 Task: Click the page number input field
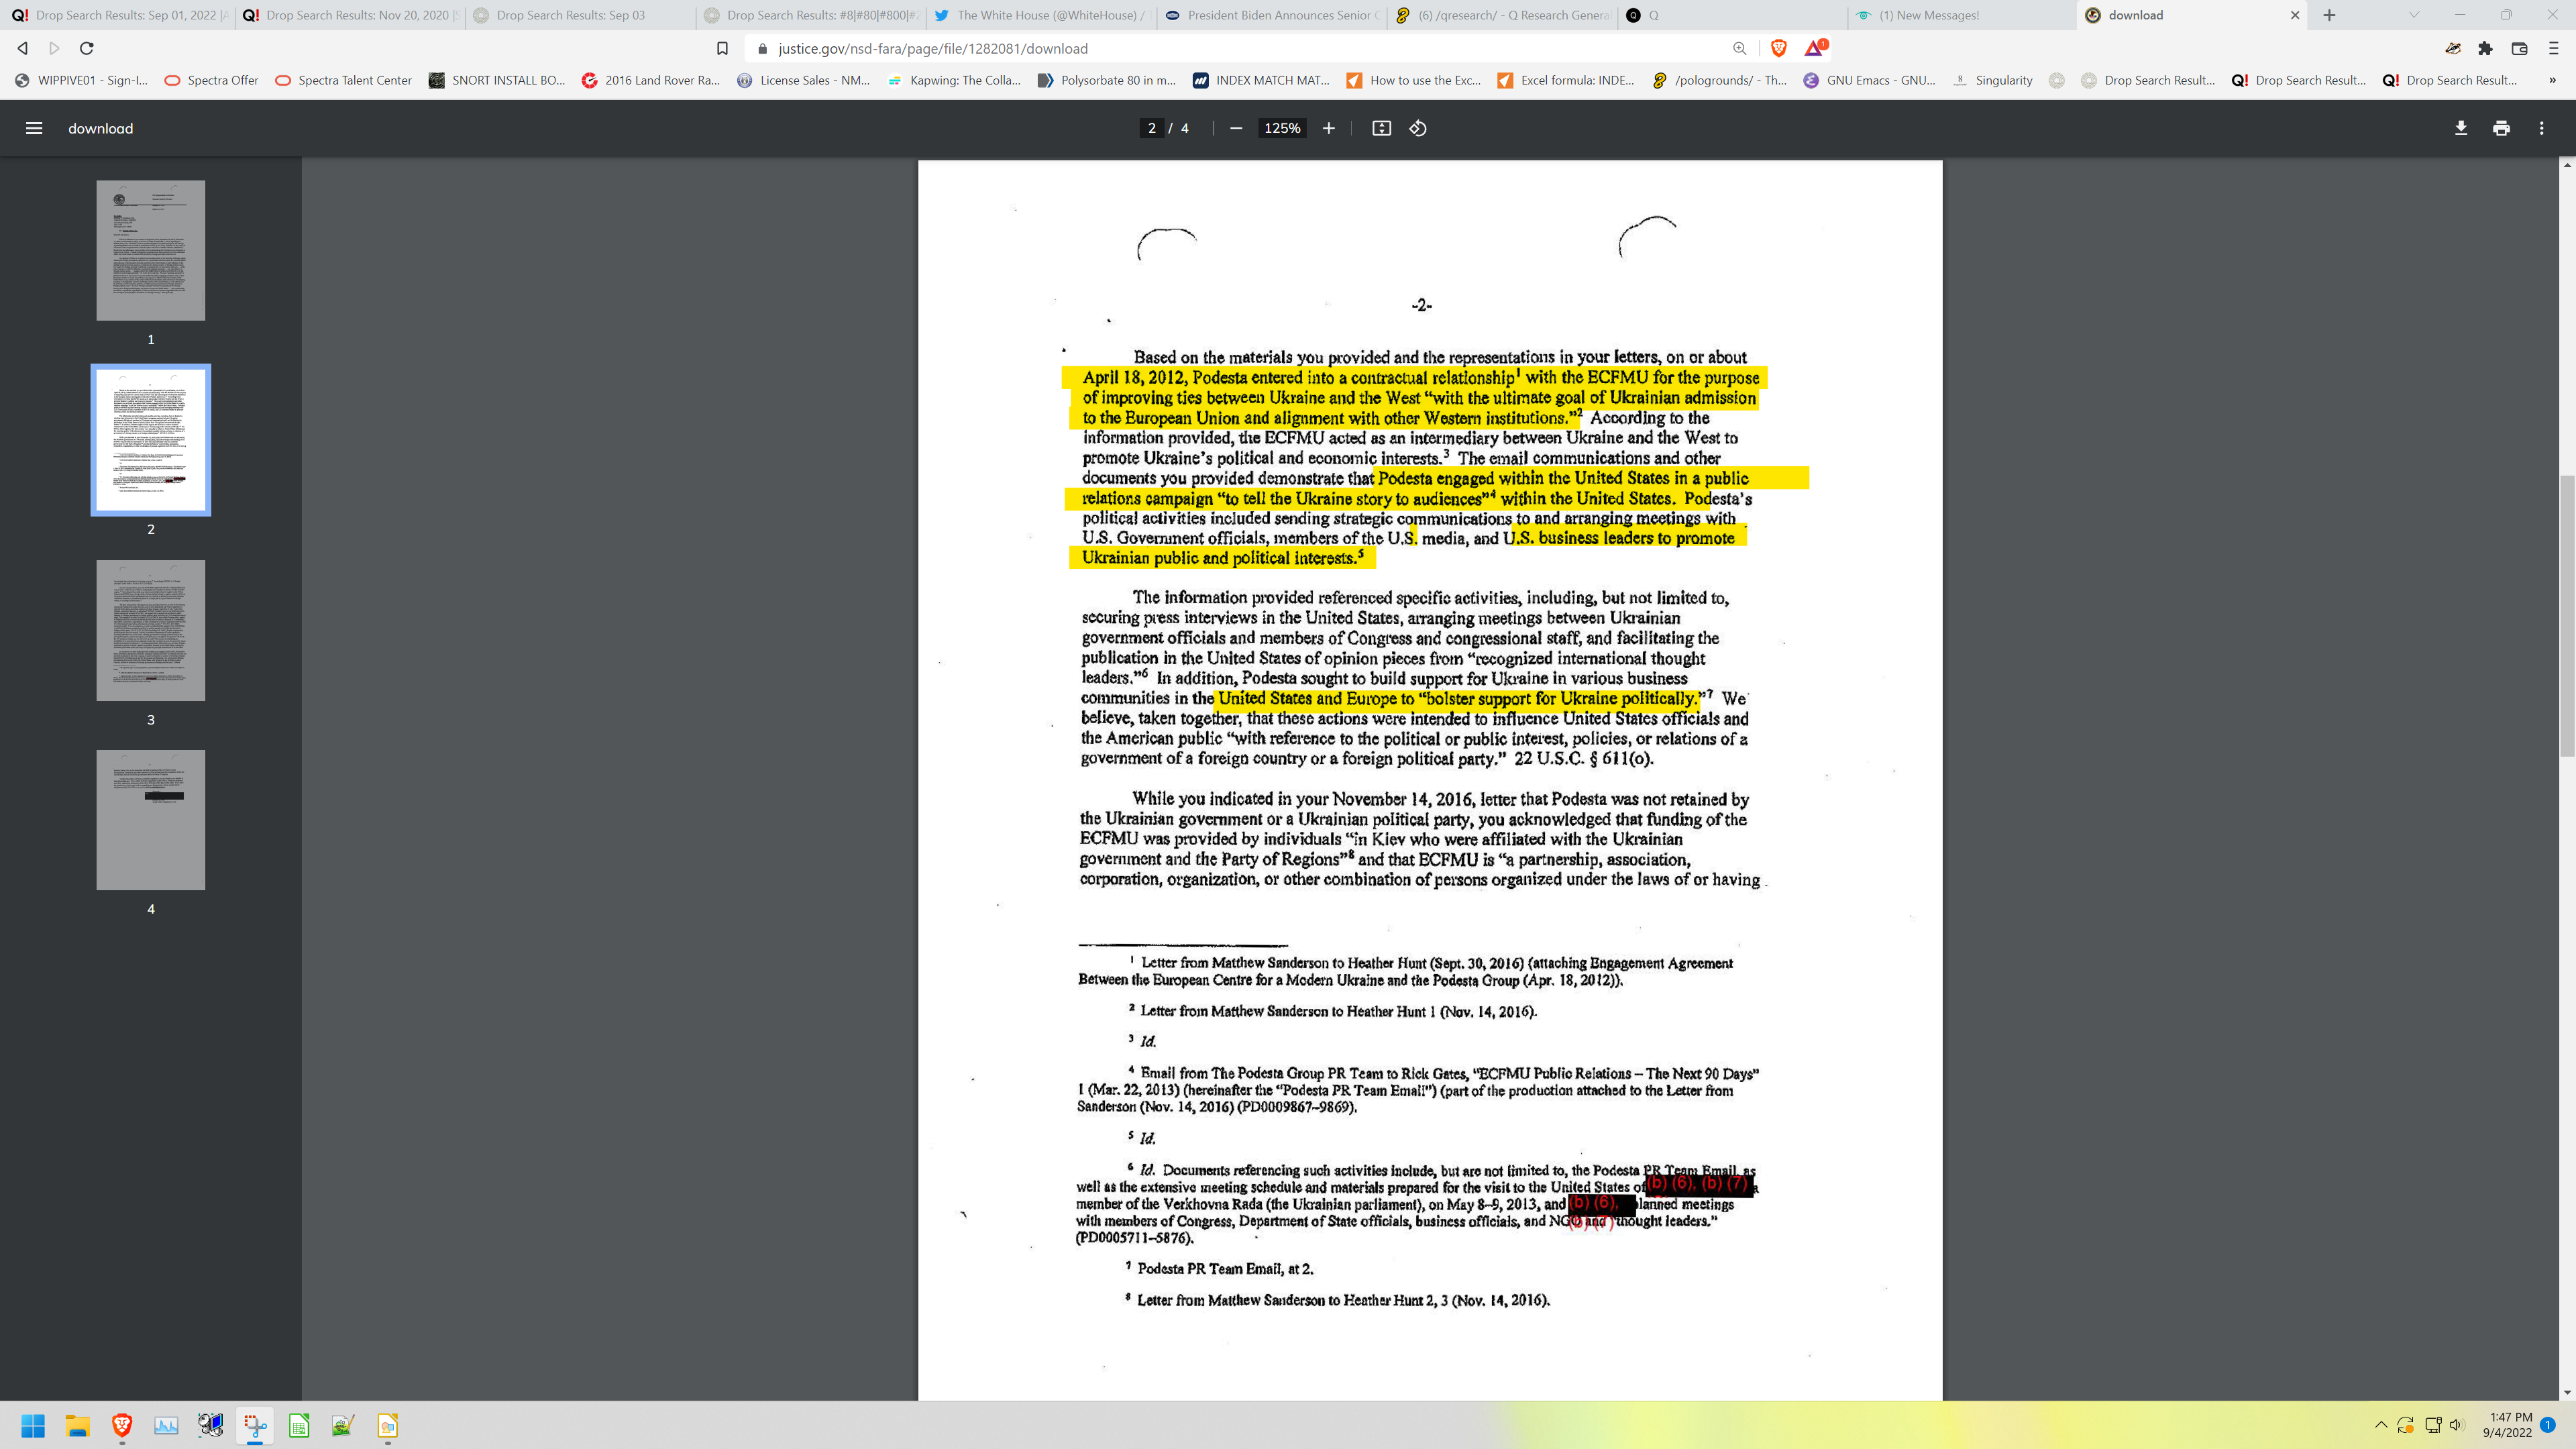pyautogui.click(x=1151, y=128)
